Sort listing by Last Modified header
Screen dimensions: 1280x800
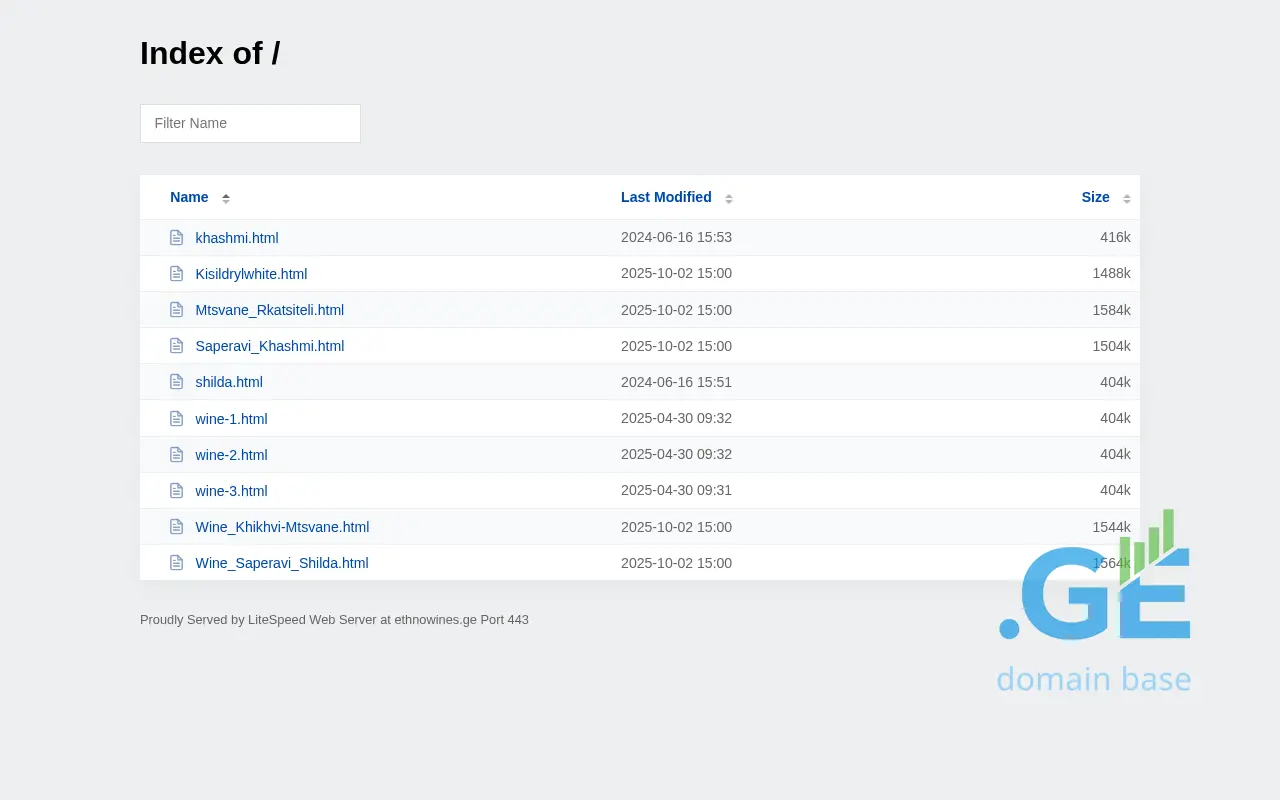point(666,197)
